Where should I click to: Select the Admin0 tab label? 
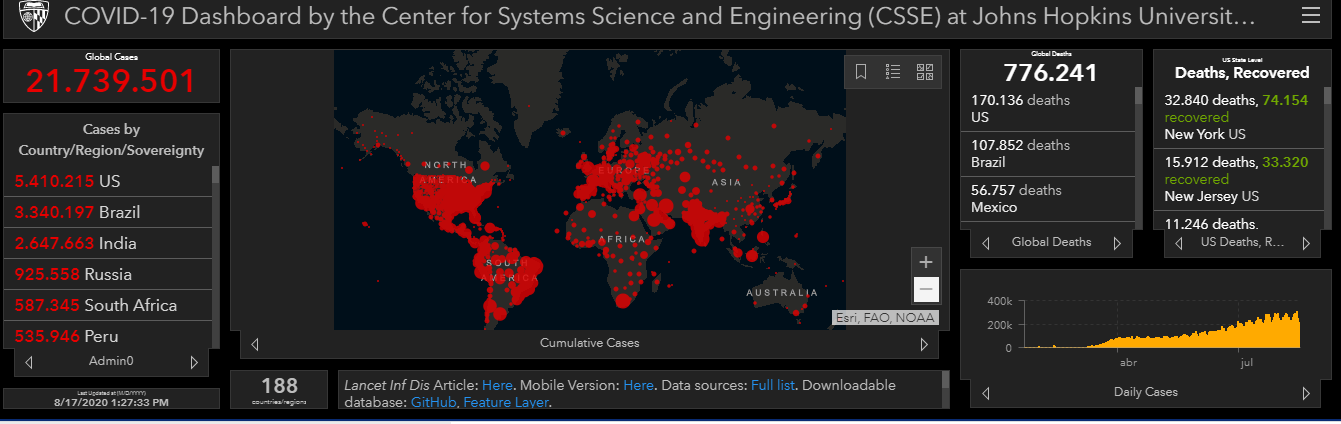click(111, 361)
